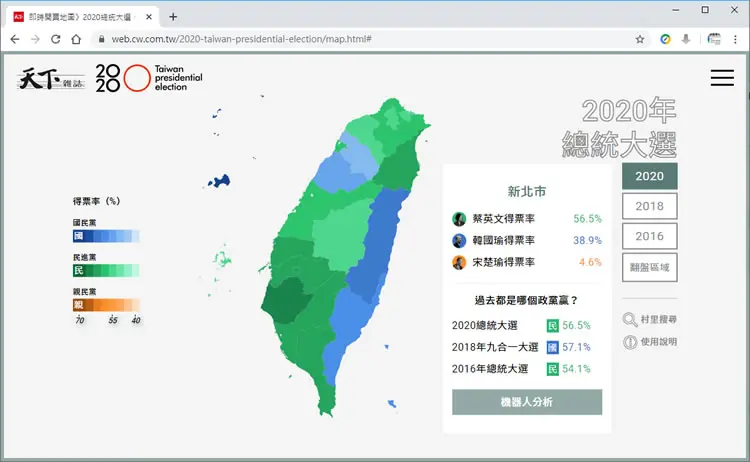
Task: Switch to the 2016 election view
Action: (650, 236)
